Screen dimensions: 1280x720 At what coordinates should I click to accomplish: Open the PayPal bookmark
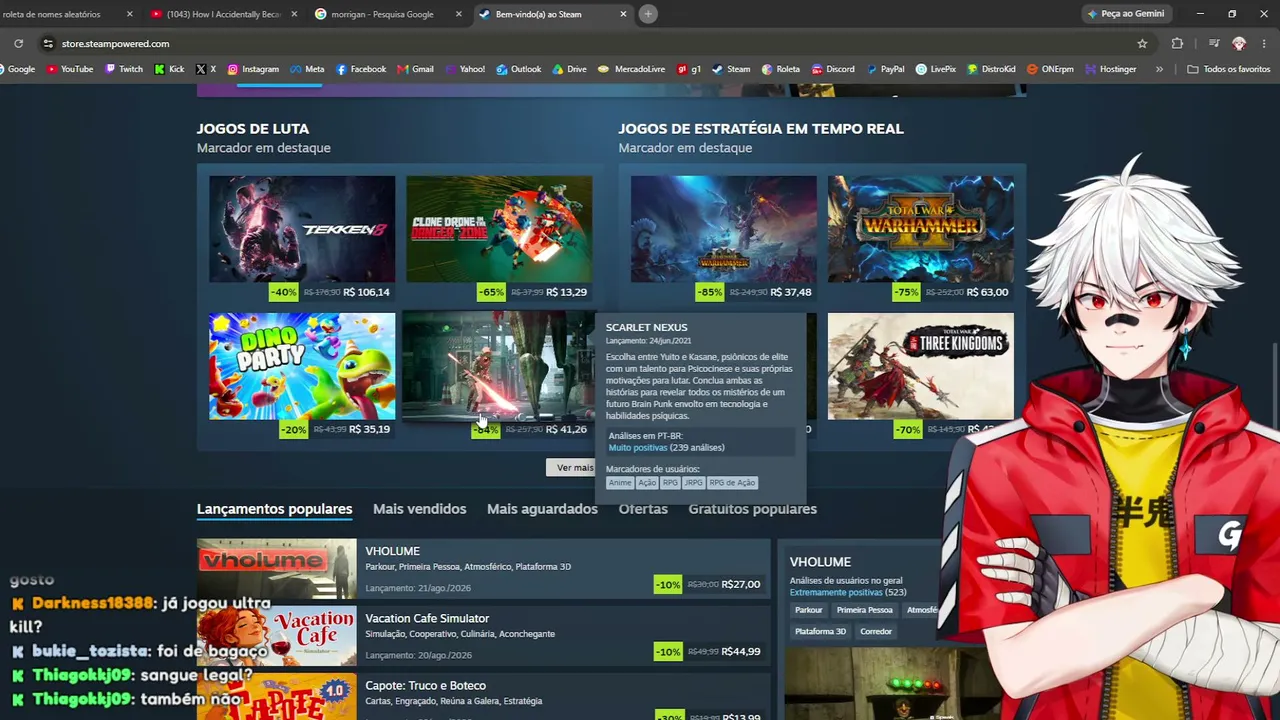click(885, 69)
